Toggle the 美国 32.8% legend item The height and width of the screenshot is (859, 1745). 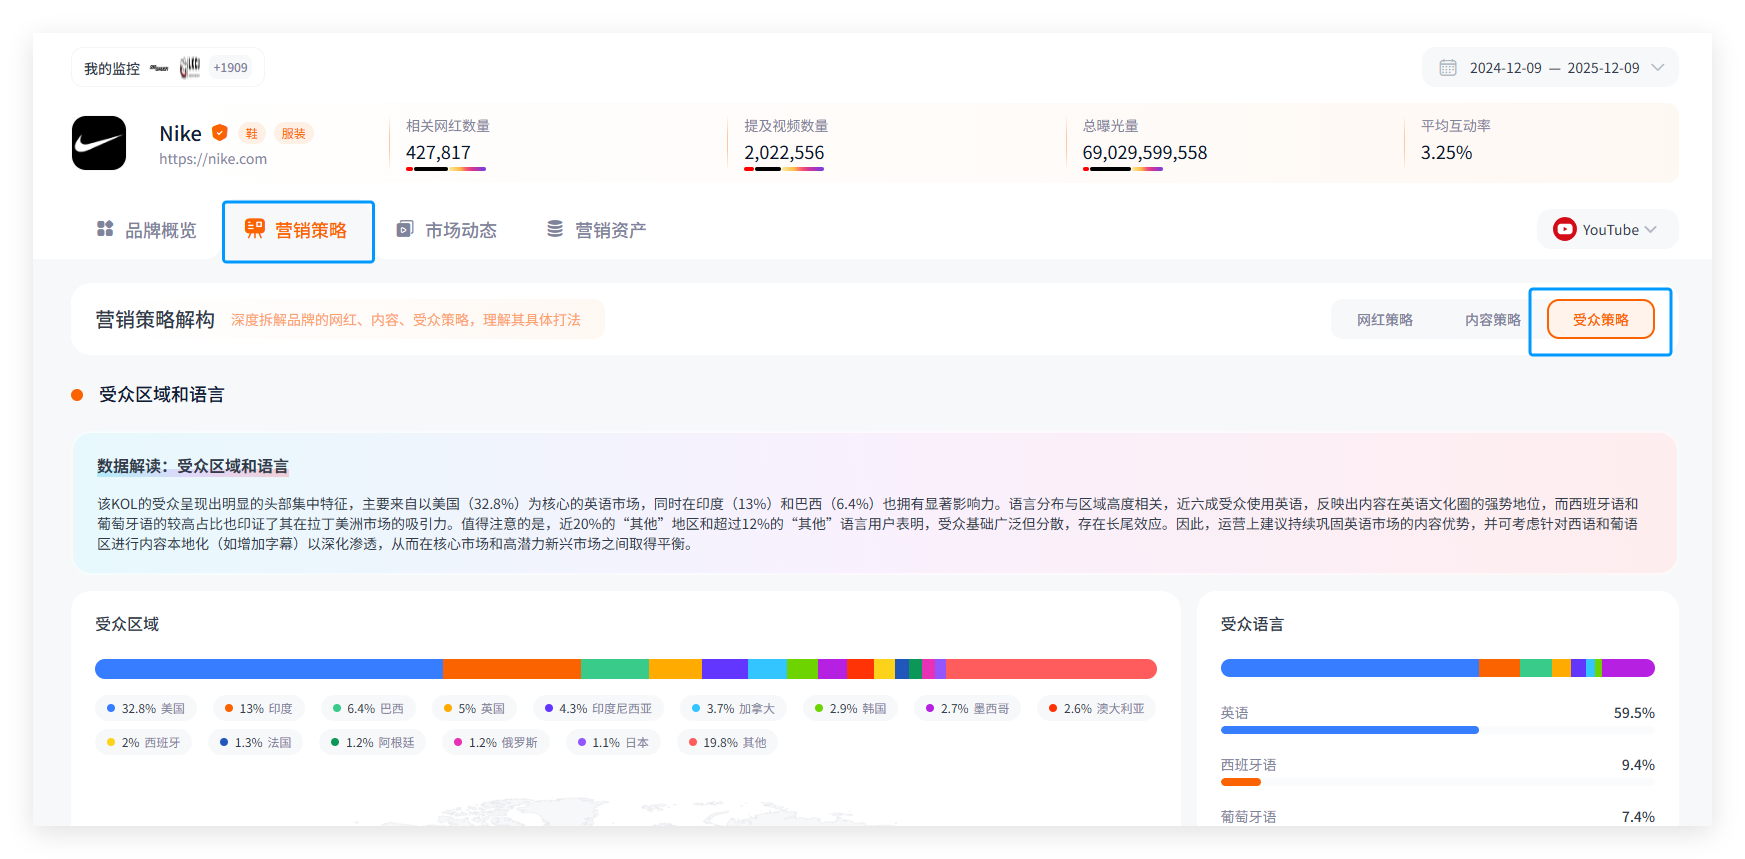[x=146, y=709]
